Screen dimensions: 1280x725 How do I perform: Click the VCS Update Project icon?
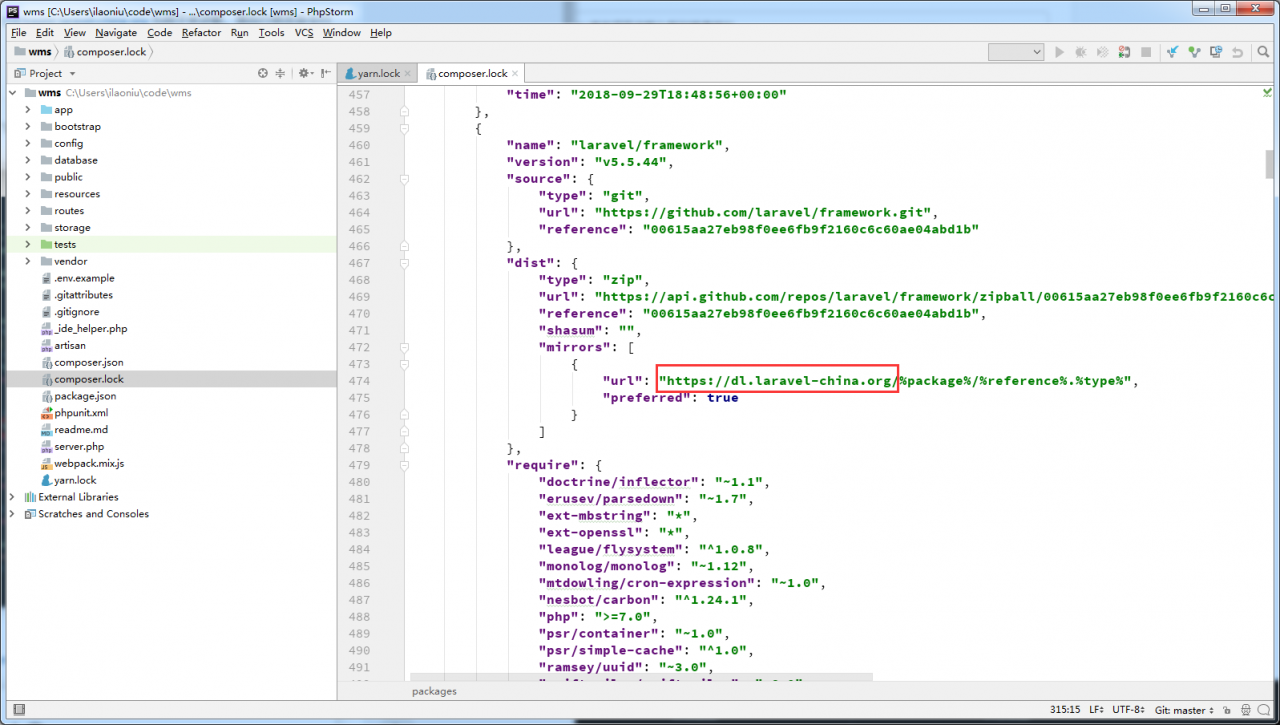coord(1172,52)
